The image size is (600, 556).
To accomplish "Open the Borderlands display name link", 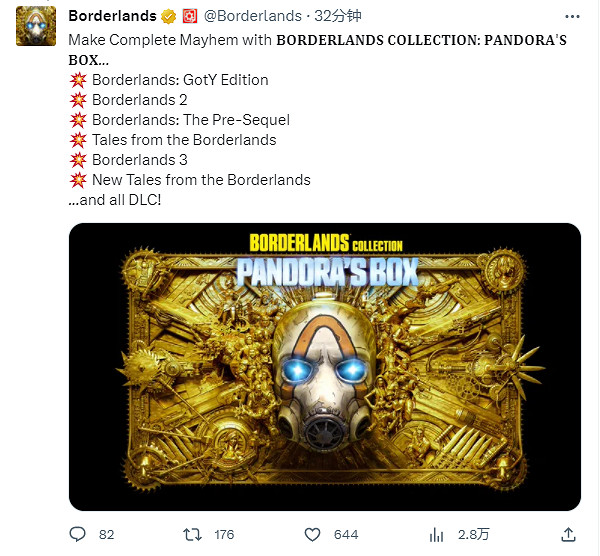I will (x=112, y=16).
